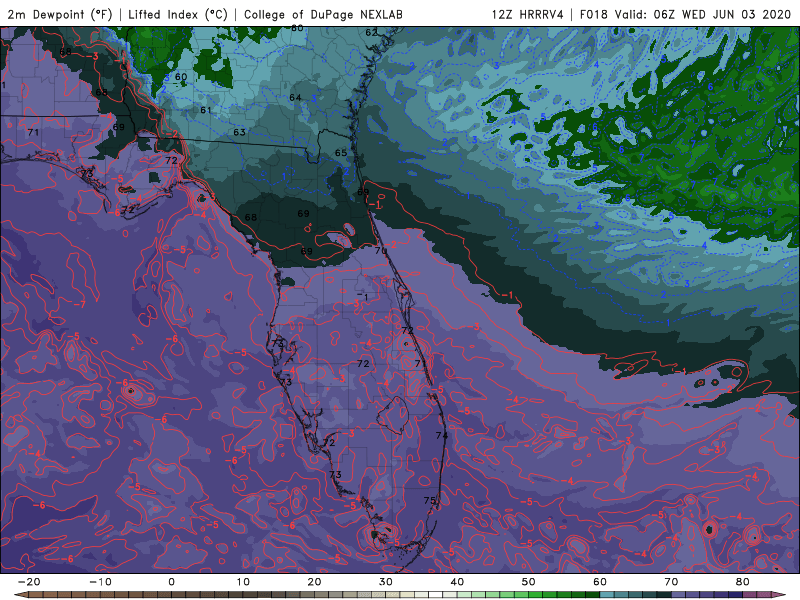The image size is (800, 600).
Task: Click the 'F018 Valid: 06Z WED JUN 03 2020' text
Action: pyautogui.click(x=685, y=14)
